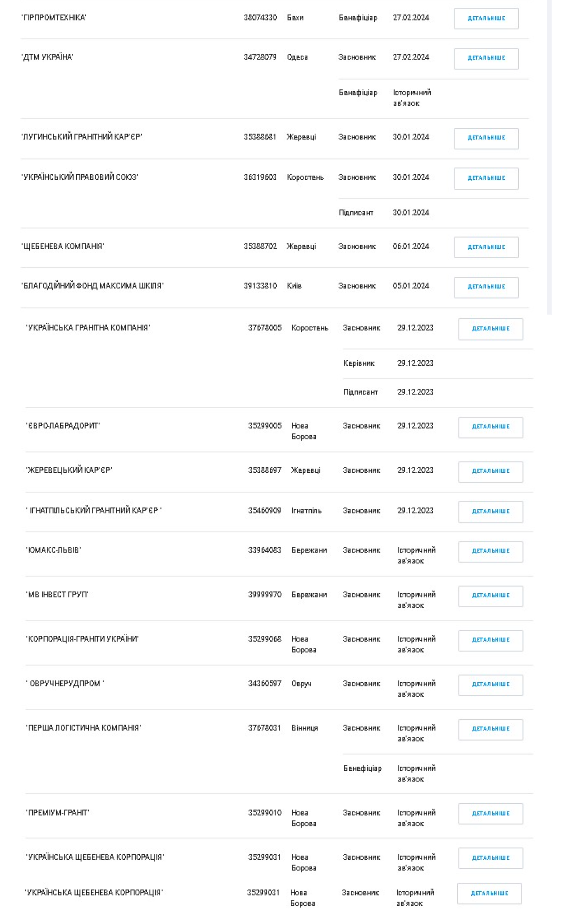Image resolution: width=563 pixels, height=910 pixels.
Task: Select the 'ГІРПРОМТЕХНІКА' company name
Action: click(x=54, y=17)
